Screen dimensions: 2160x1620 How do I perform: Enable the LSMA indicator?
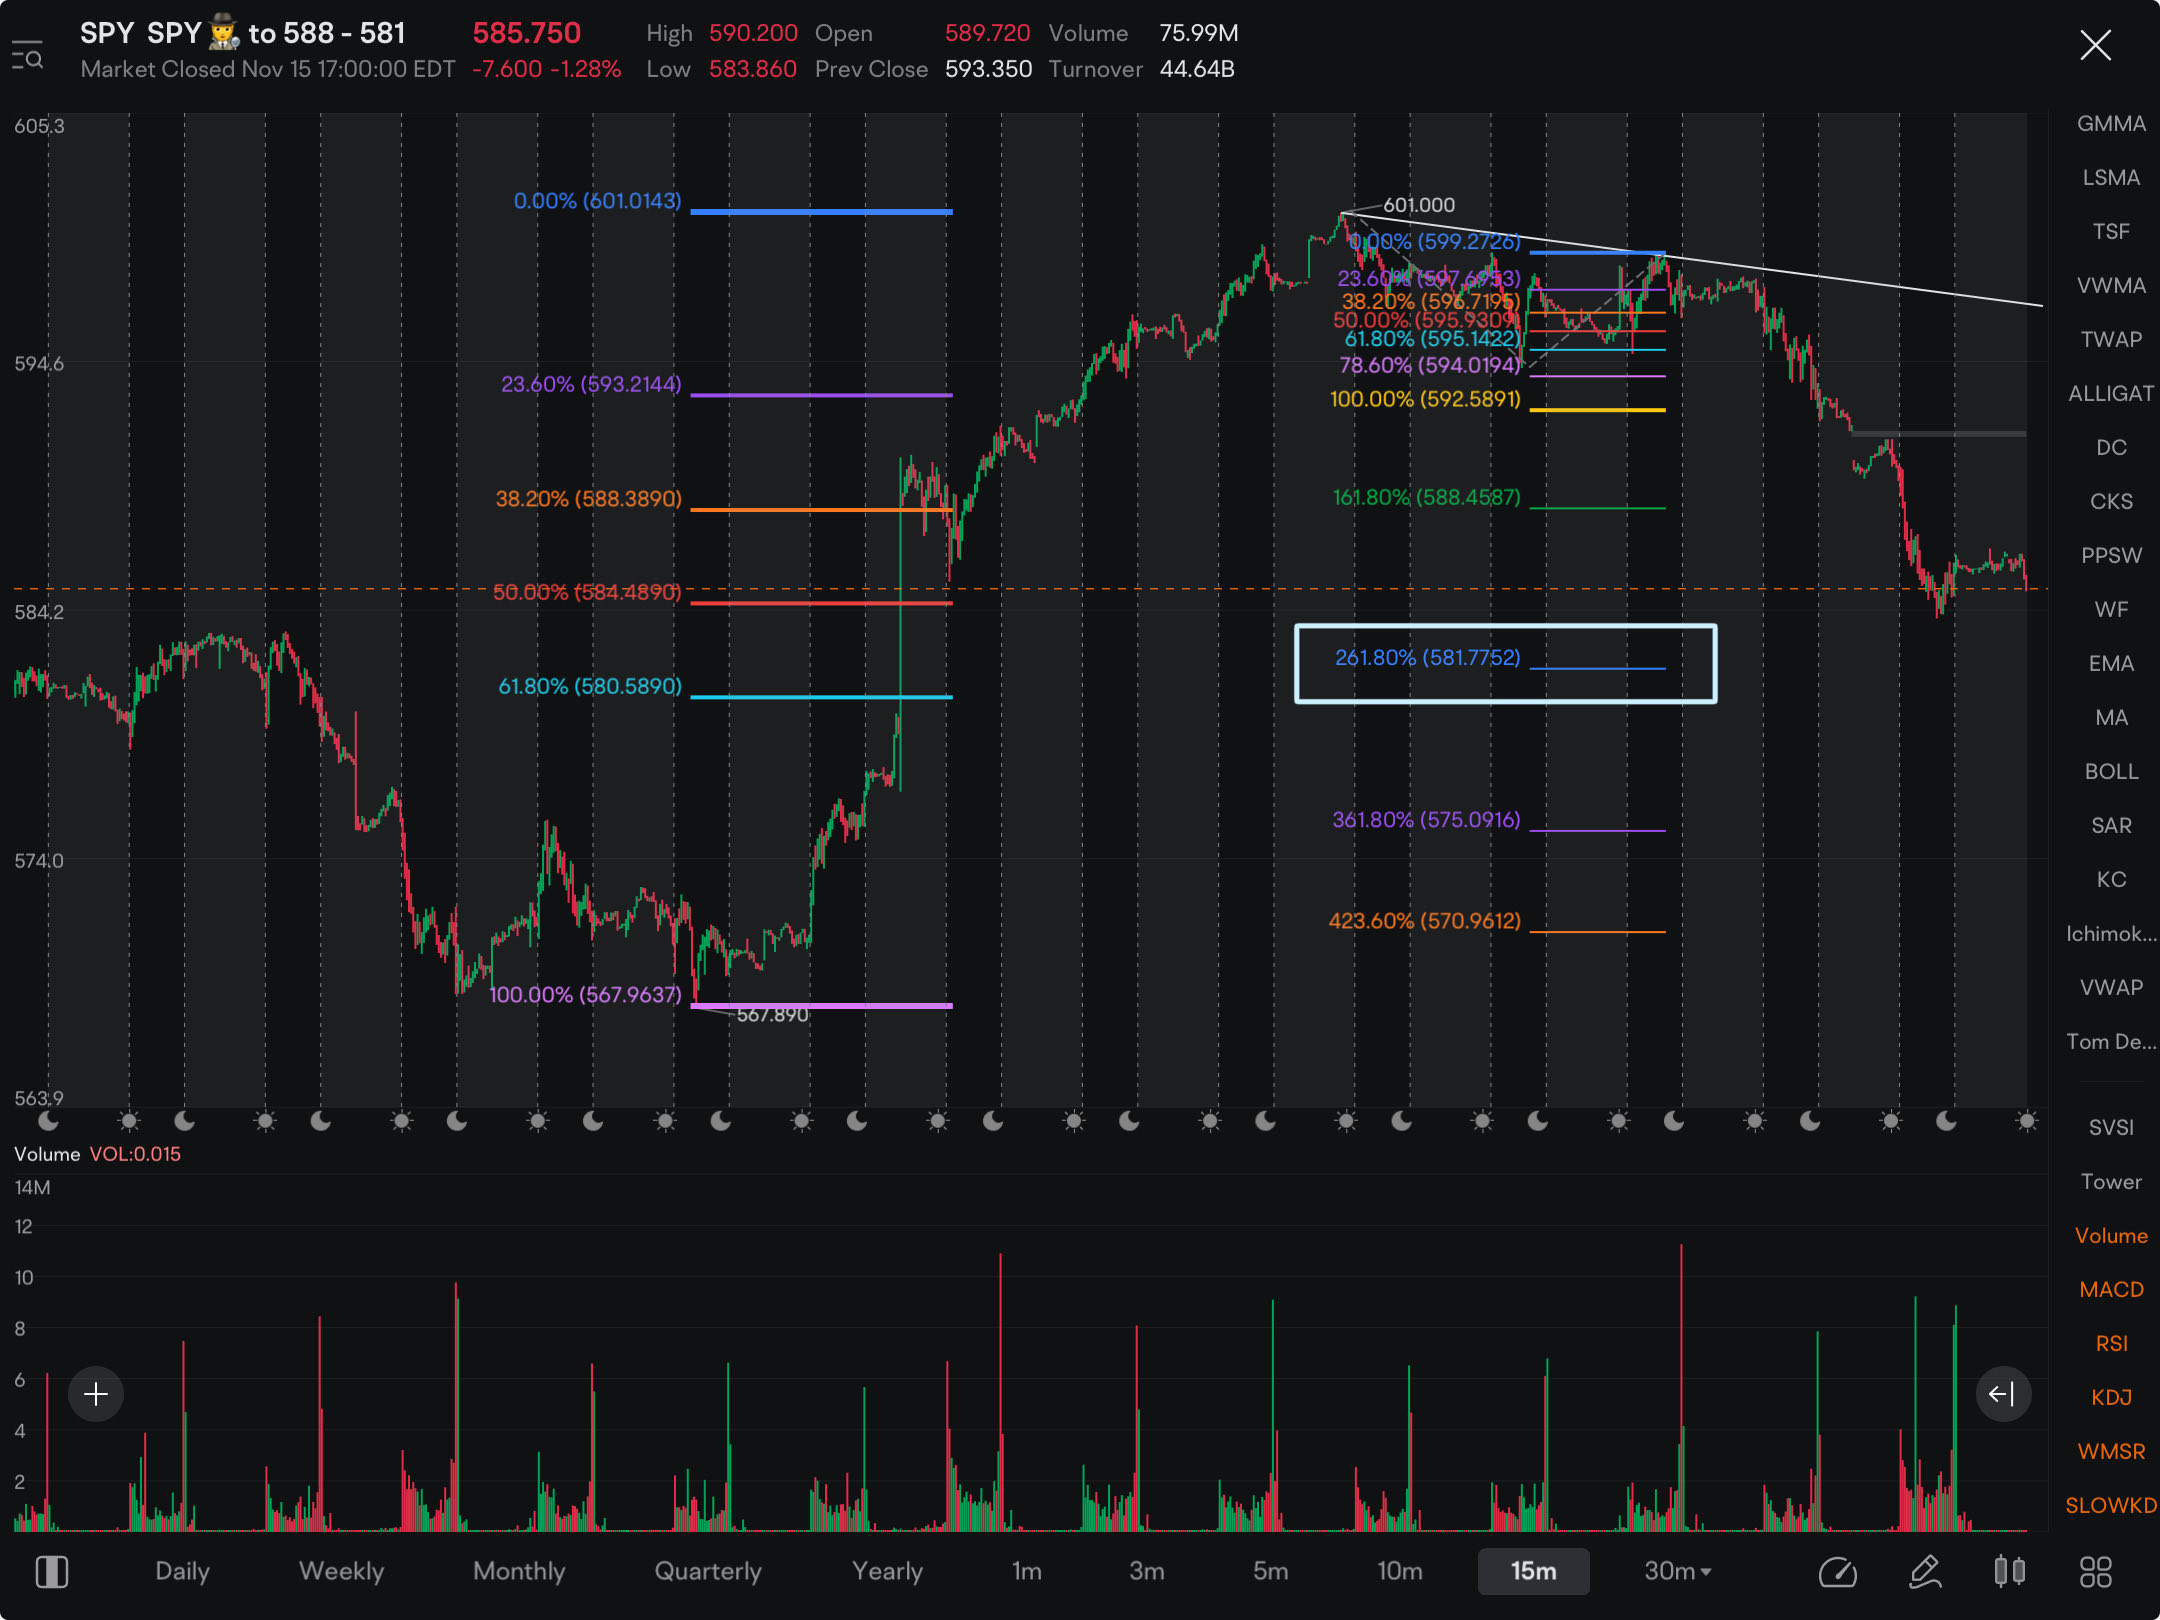pyautogui.click(x=2111, y=177)
